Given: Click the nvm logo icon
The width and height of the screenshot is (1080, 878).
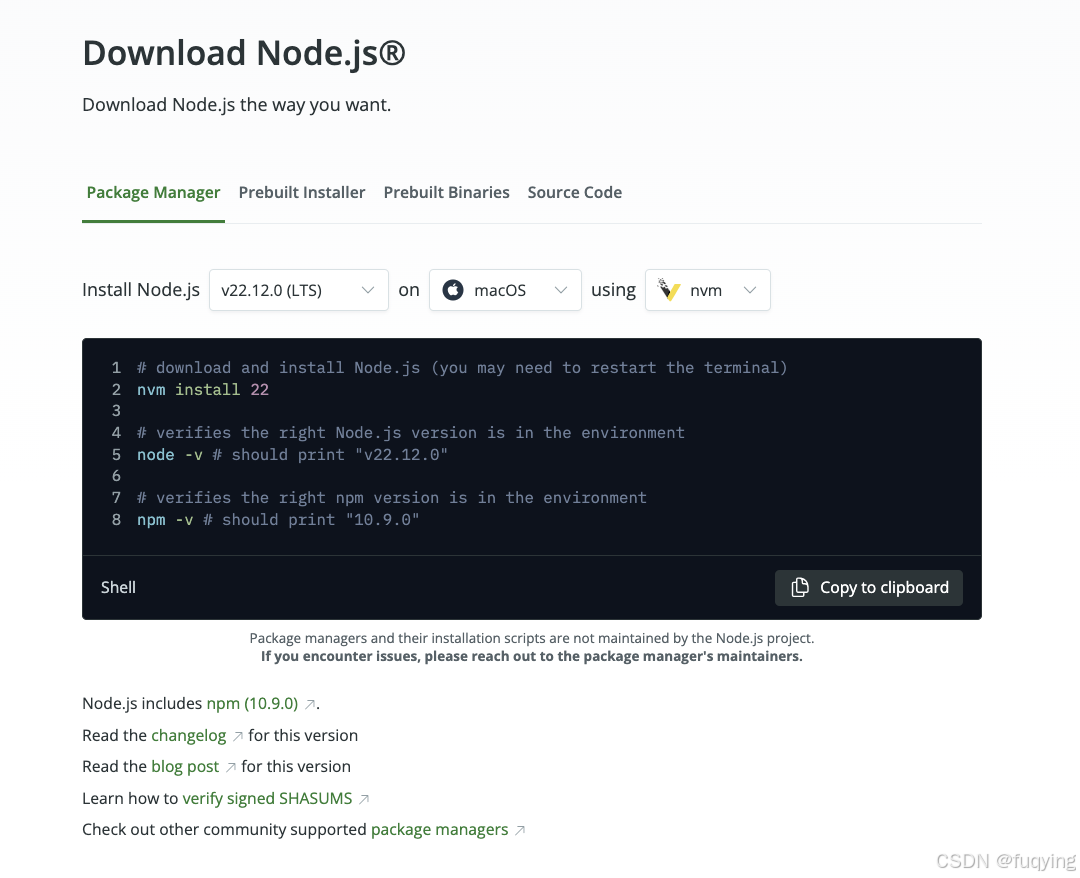Looking at the screenshot, I should coord(668,290).
